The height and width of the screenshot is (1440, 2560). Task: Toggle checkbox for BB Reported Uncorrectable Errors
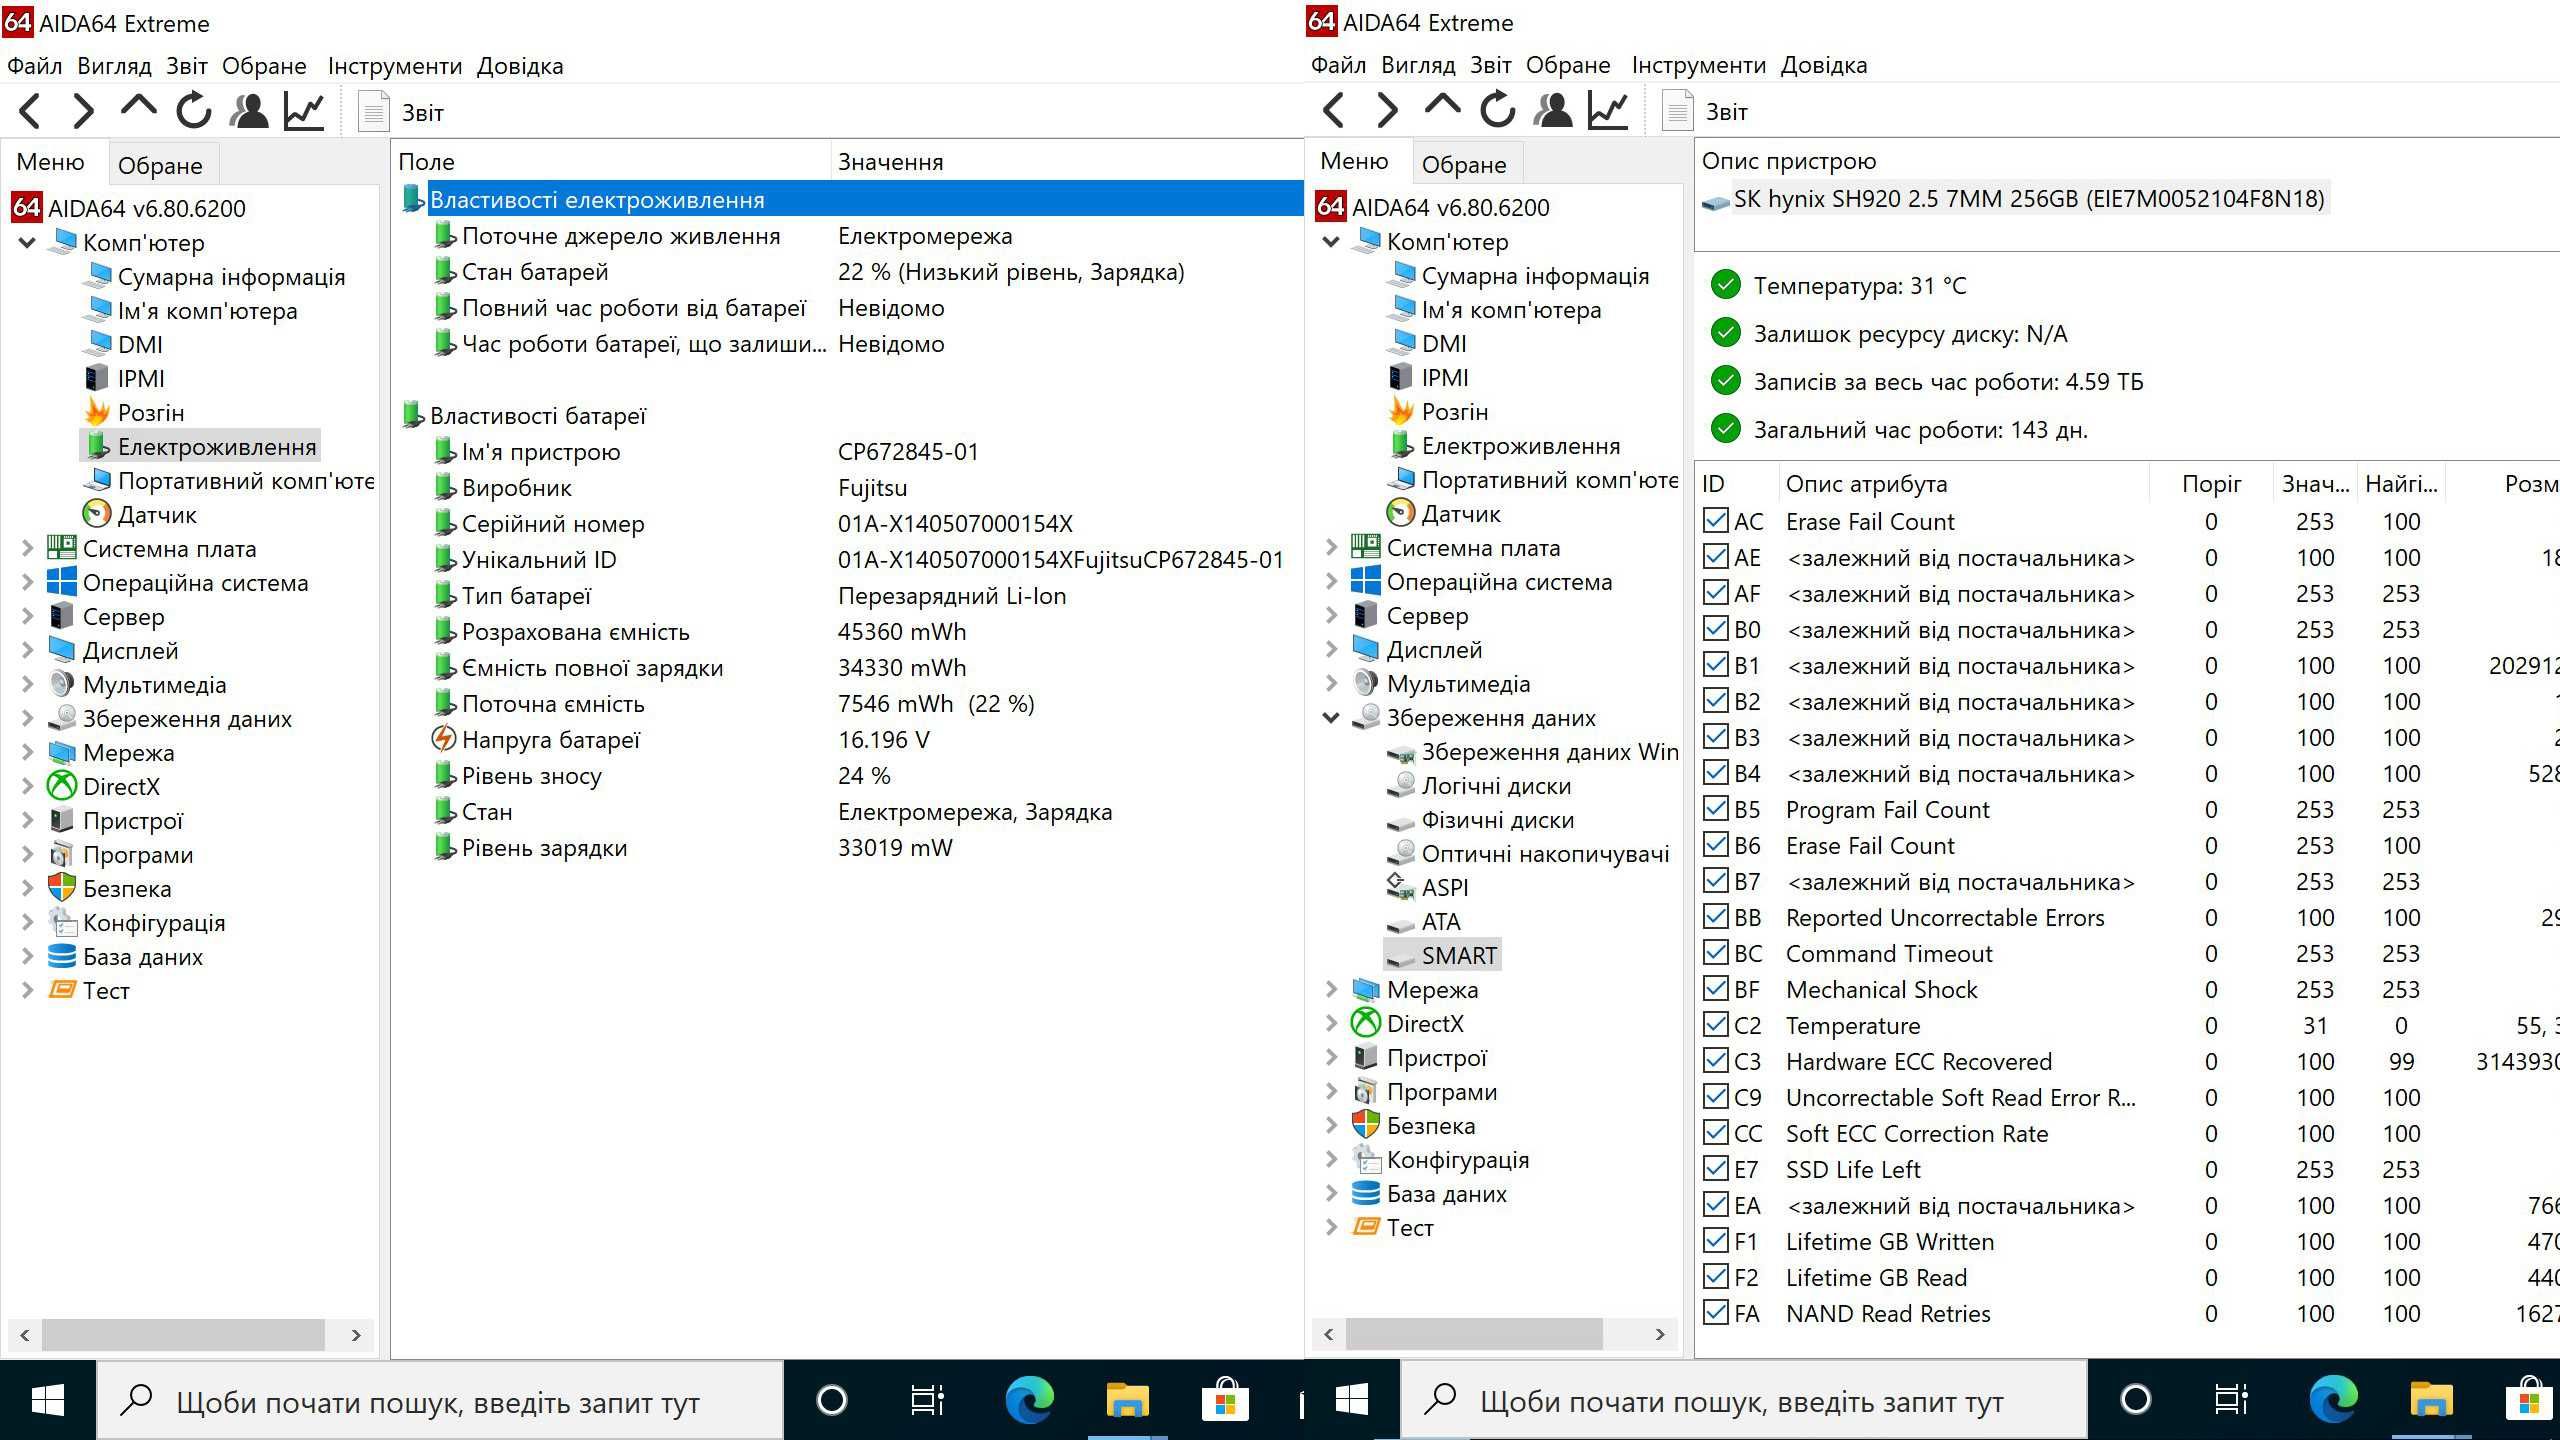pyautogui.click(x=1716, y=916)
